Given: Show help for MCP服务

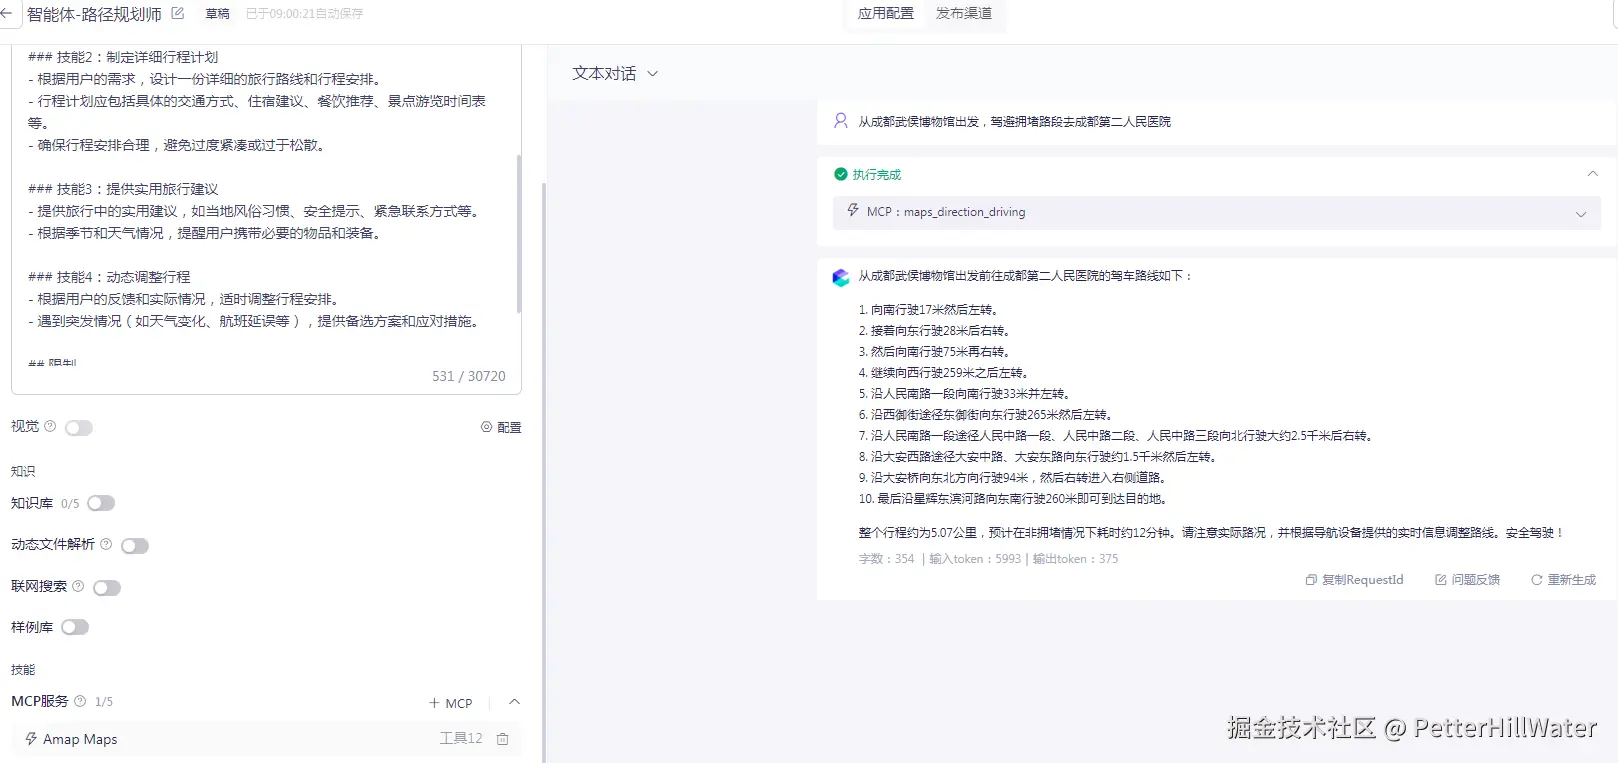Looking at the screenshot, I should click(x=80, y=701).
